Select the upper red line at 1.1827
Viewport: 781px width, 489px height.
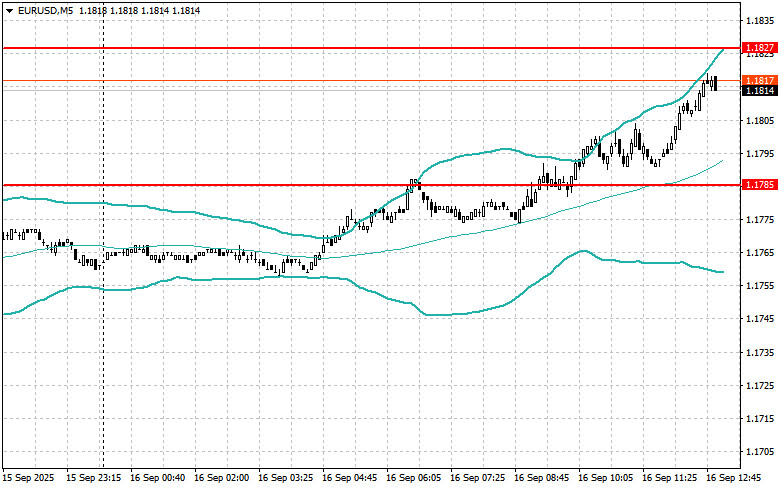click(372, 48)
